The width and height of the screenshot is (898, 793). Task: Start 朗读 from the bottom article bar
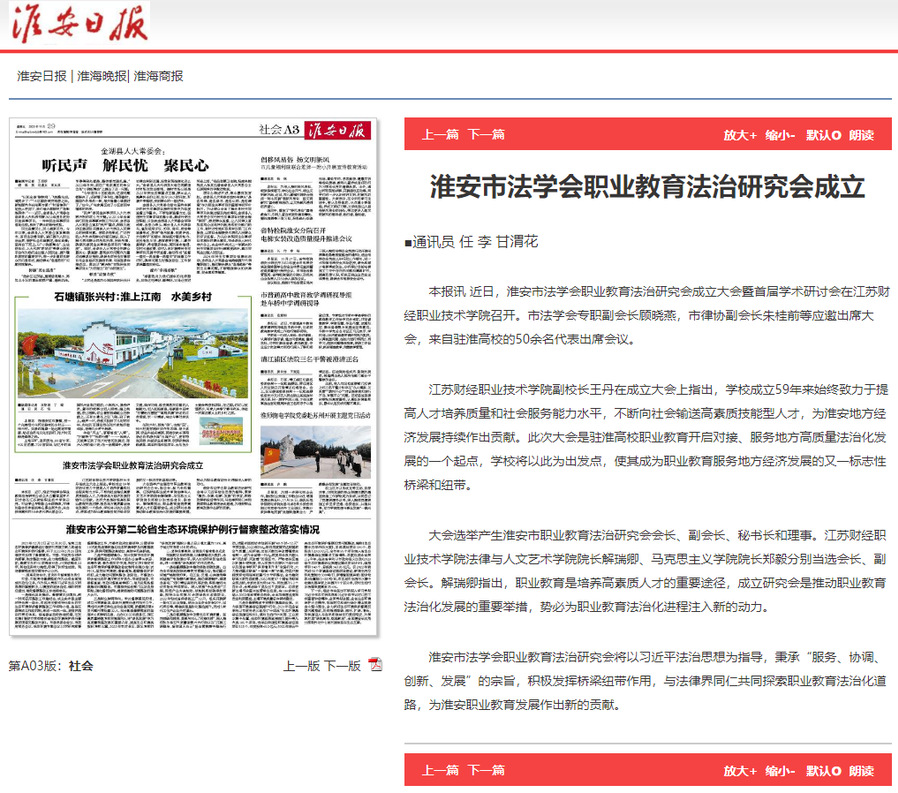click(x=861, y=771)
